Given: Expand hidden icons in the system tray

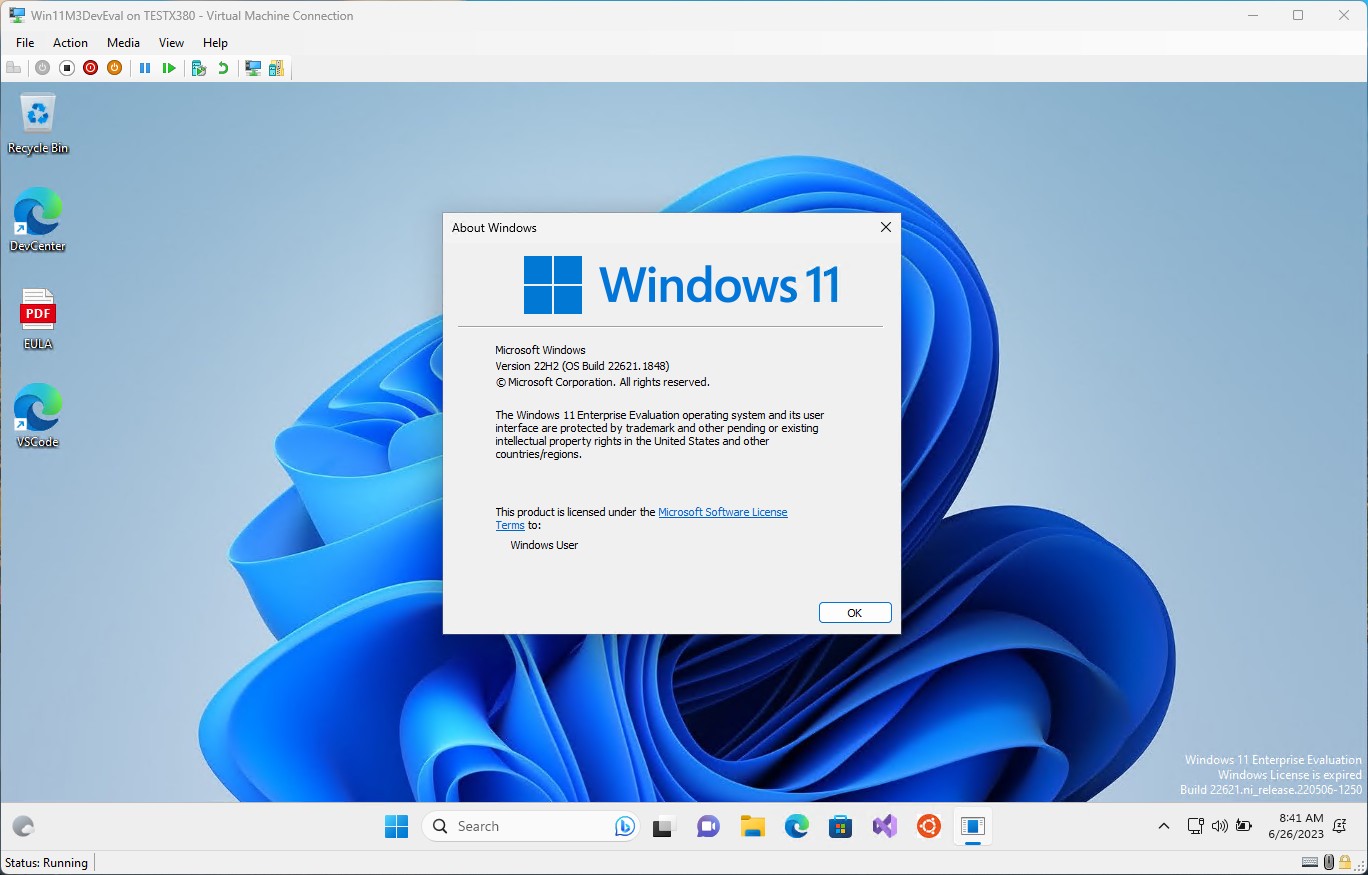Looking at the screenshot, I should (1163, 826).
